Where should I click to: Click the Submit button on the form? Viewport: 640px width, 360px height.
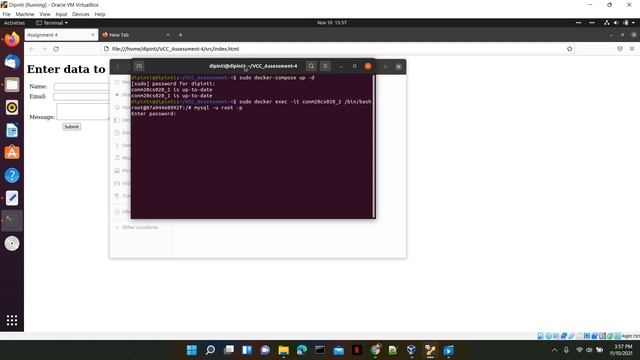71,127
